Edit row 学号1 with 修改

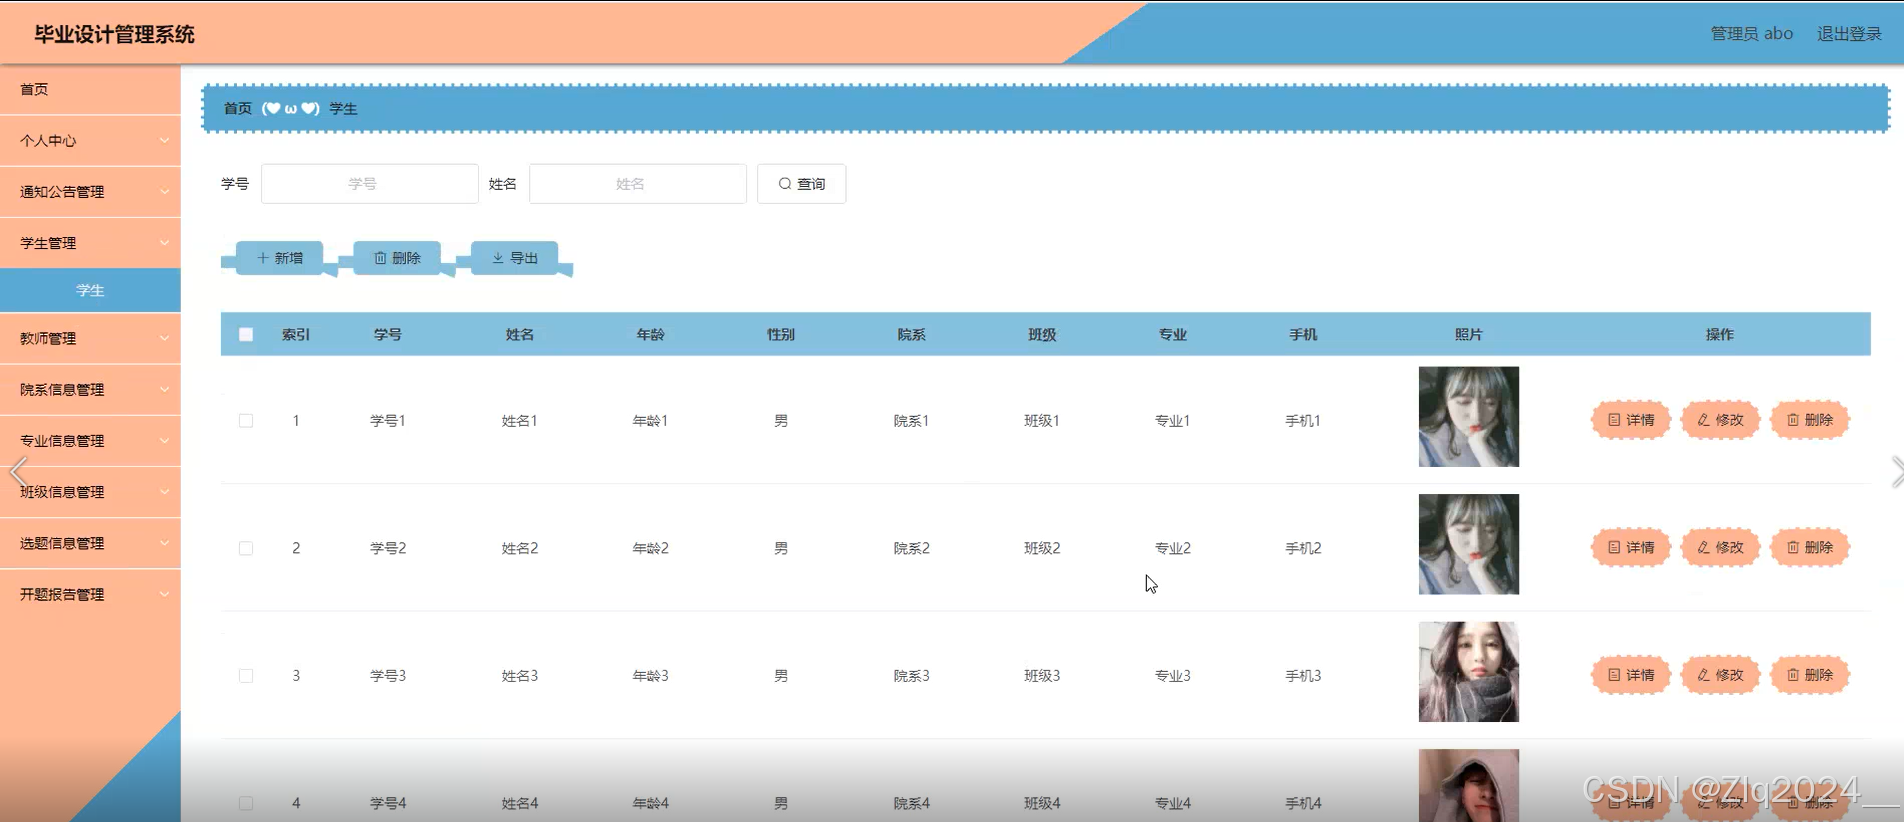coord(1720,420)
